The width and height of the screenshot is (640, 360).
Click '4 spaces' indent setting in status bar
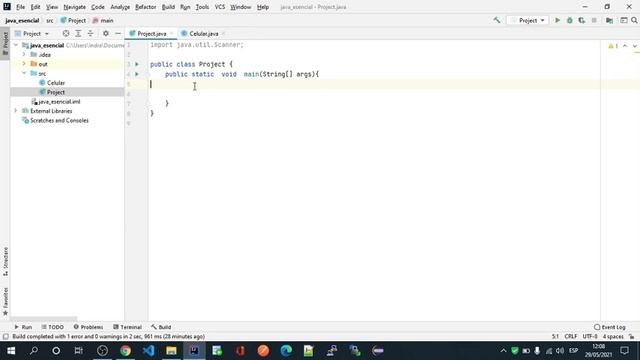point(613,337)
